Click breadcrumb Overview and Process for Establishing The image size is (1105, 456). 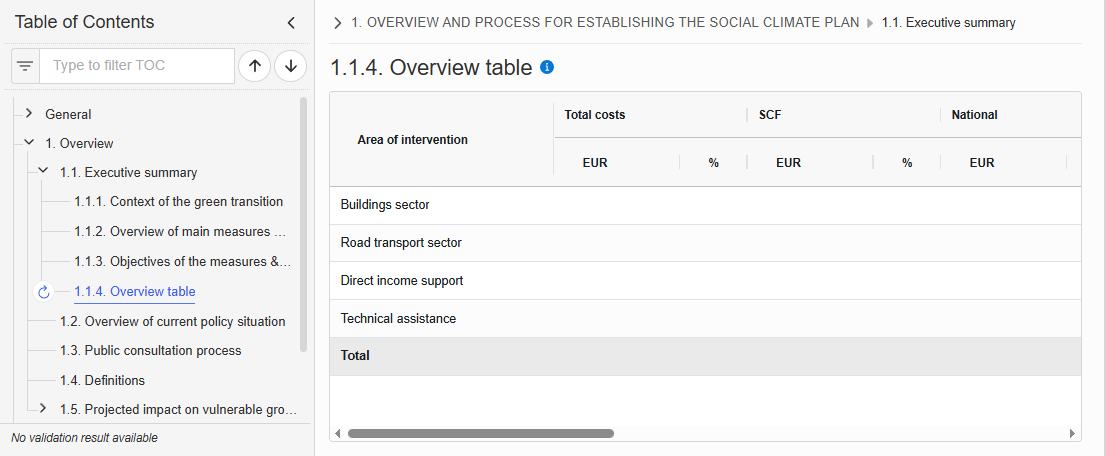tap(605, 23)
